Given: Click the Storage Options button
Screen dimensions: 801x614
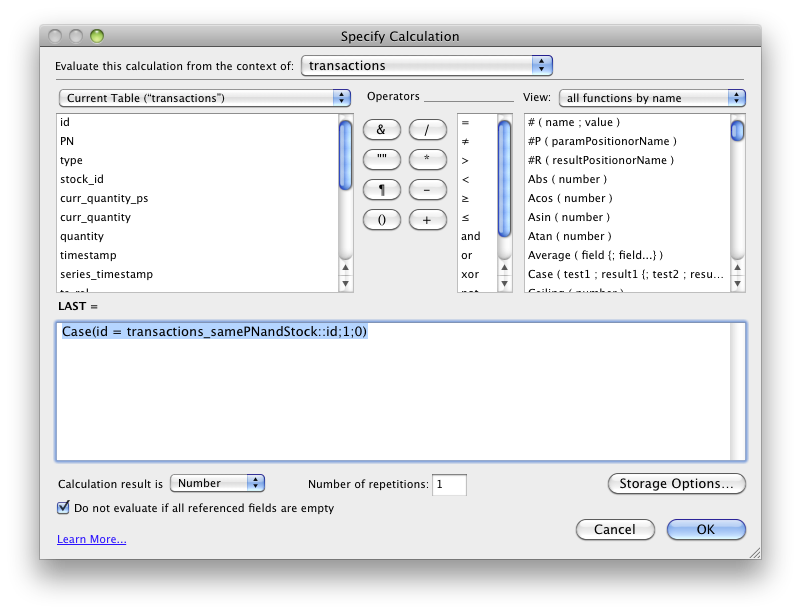Looking at the screenshot, I should coord(676,483).
